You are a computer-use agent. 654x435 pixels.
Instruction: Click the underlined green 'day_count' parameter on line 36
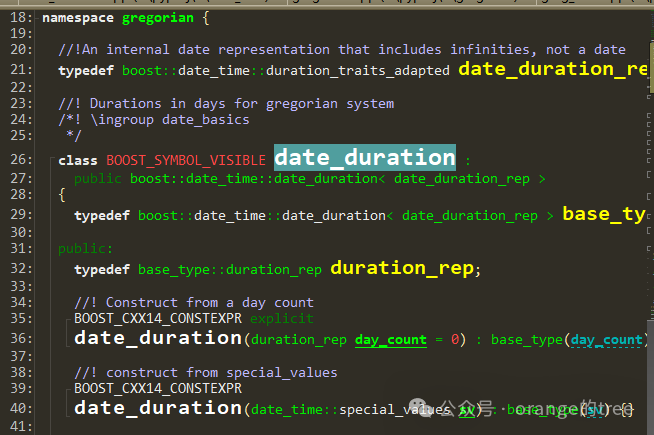click(391, 340)
